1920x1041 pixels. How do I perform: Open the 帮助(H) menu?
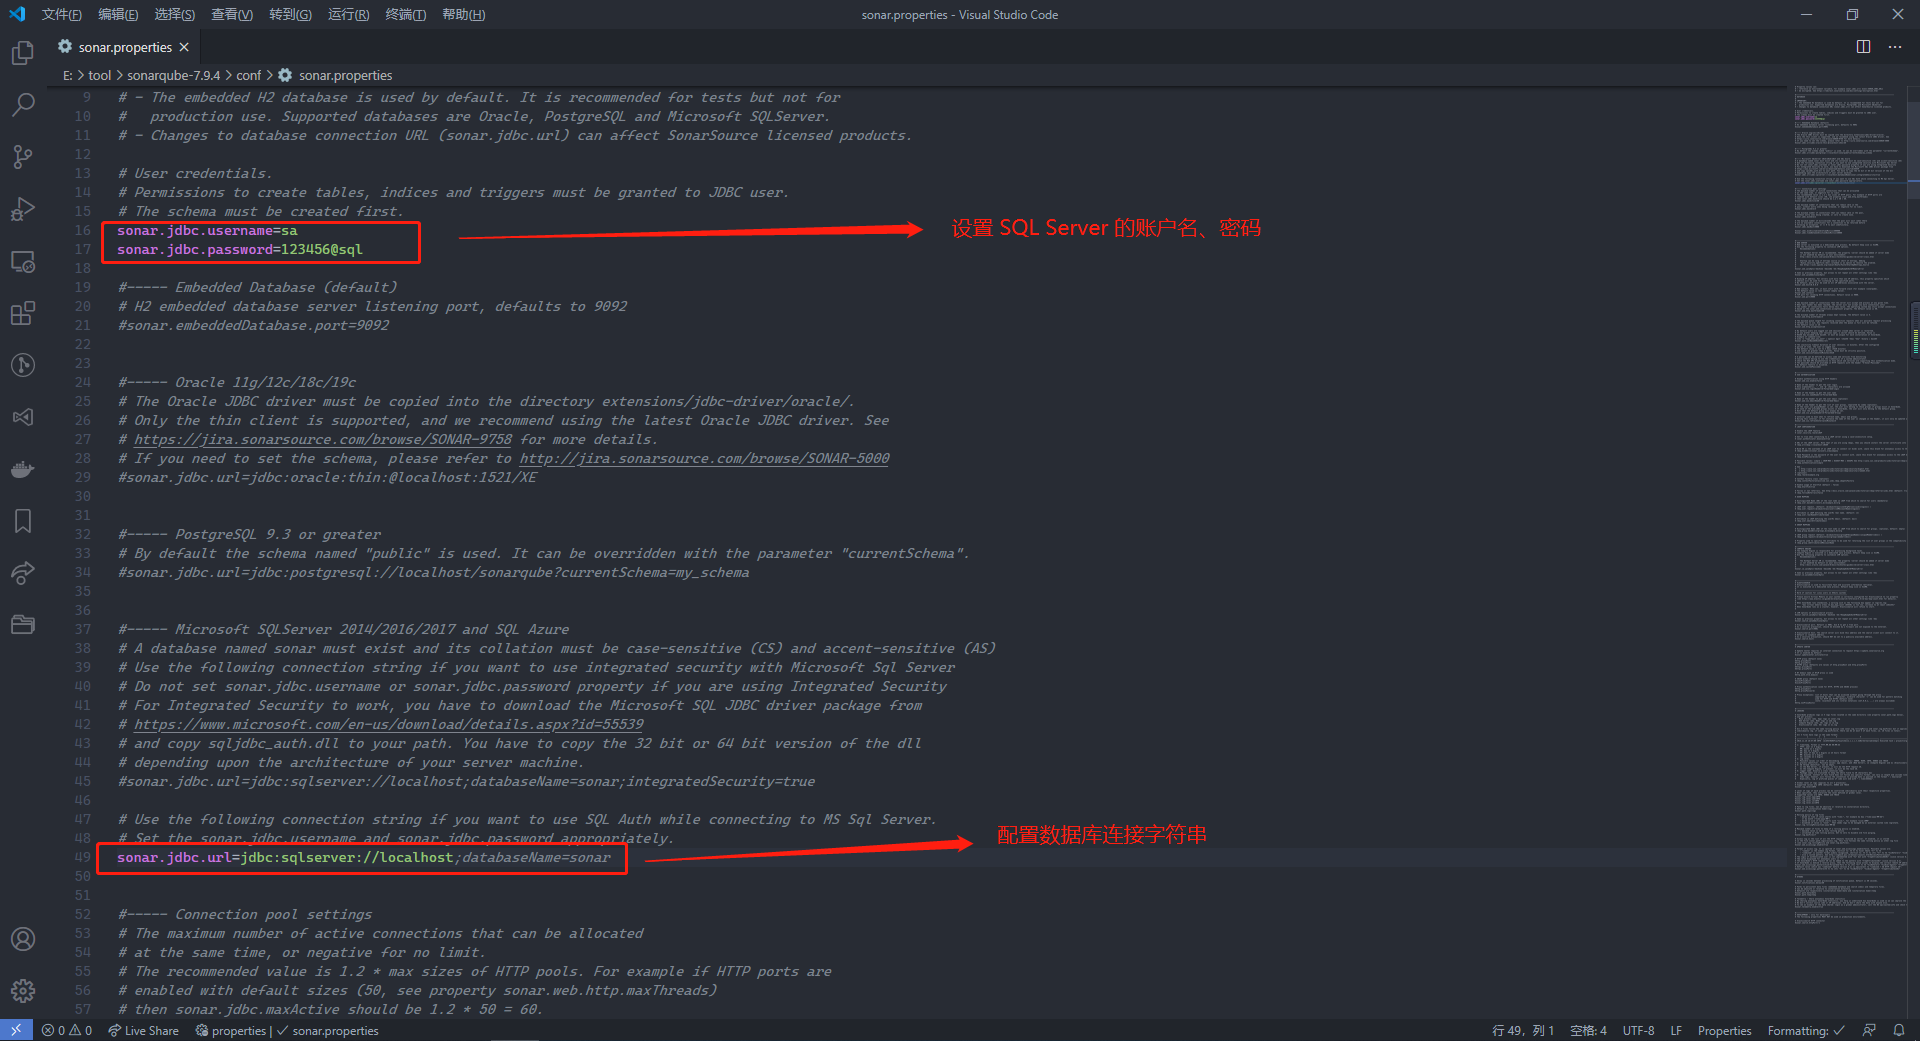pos(463,14)
